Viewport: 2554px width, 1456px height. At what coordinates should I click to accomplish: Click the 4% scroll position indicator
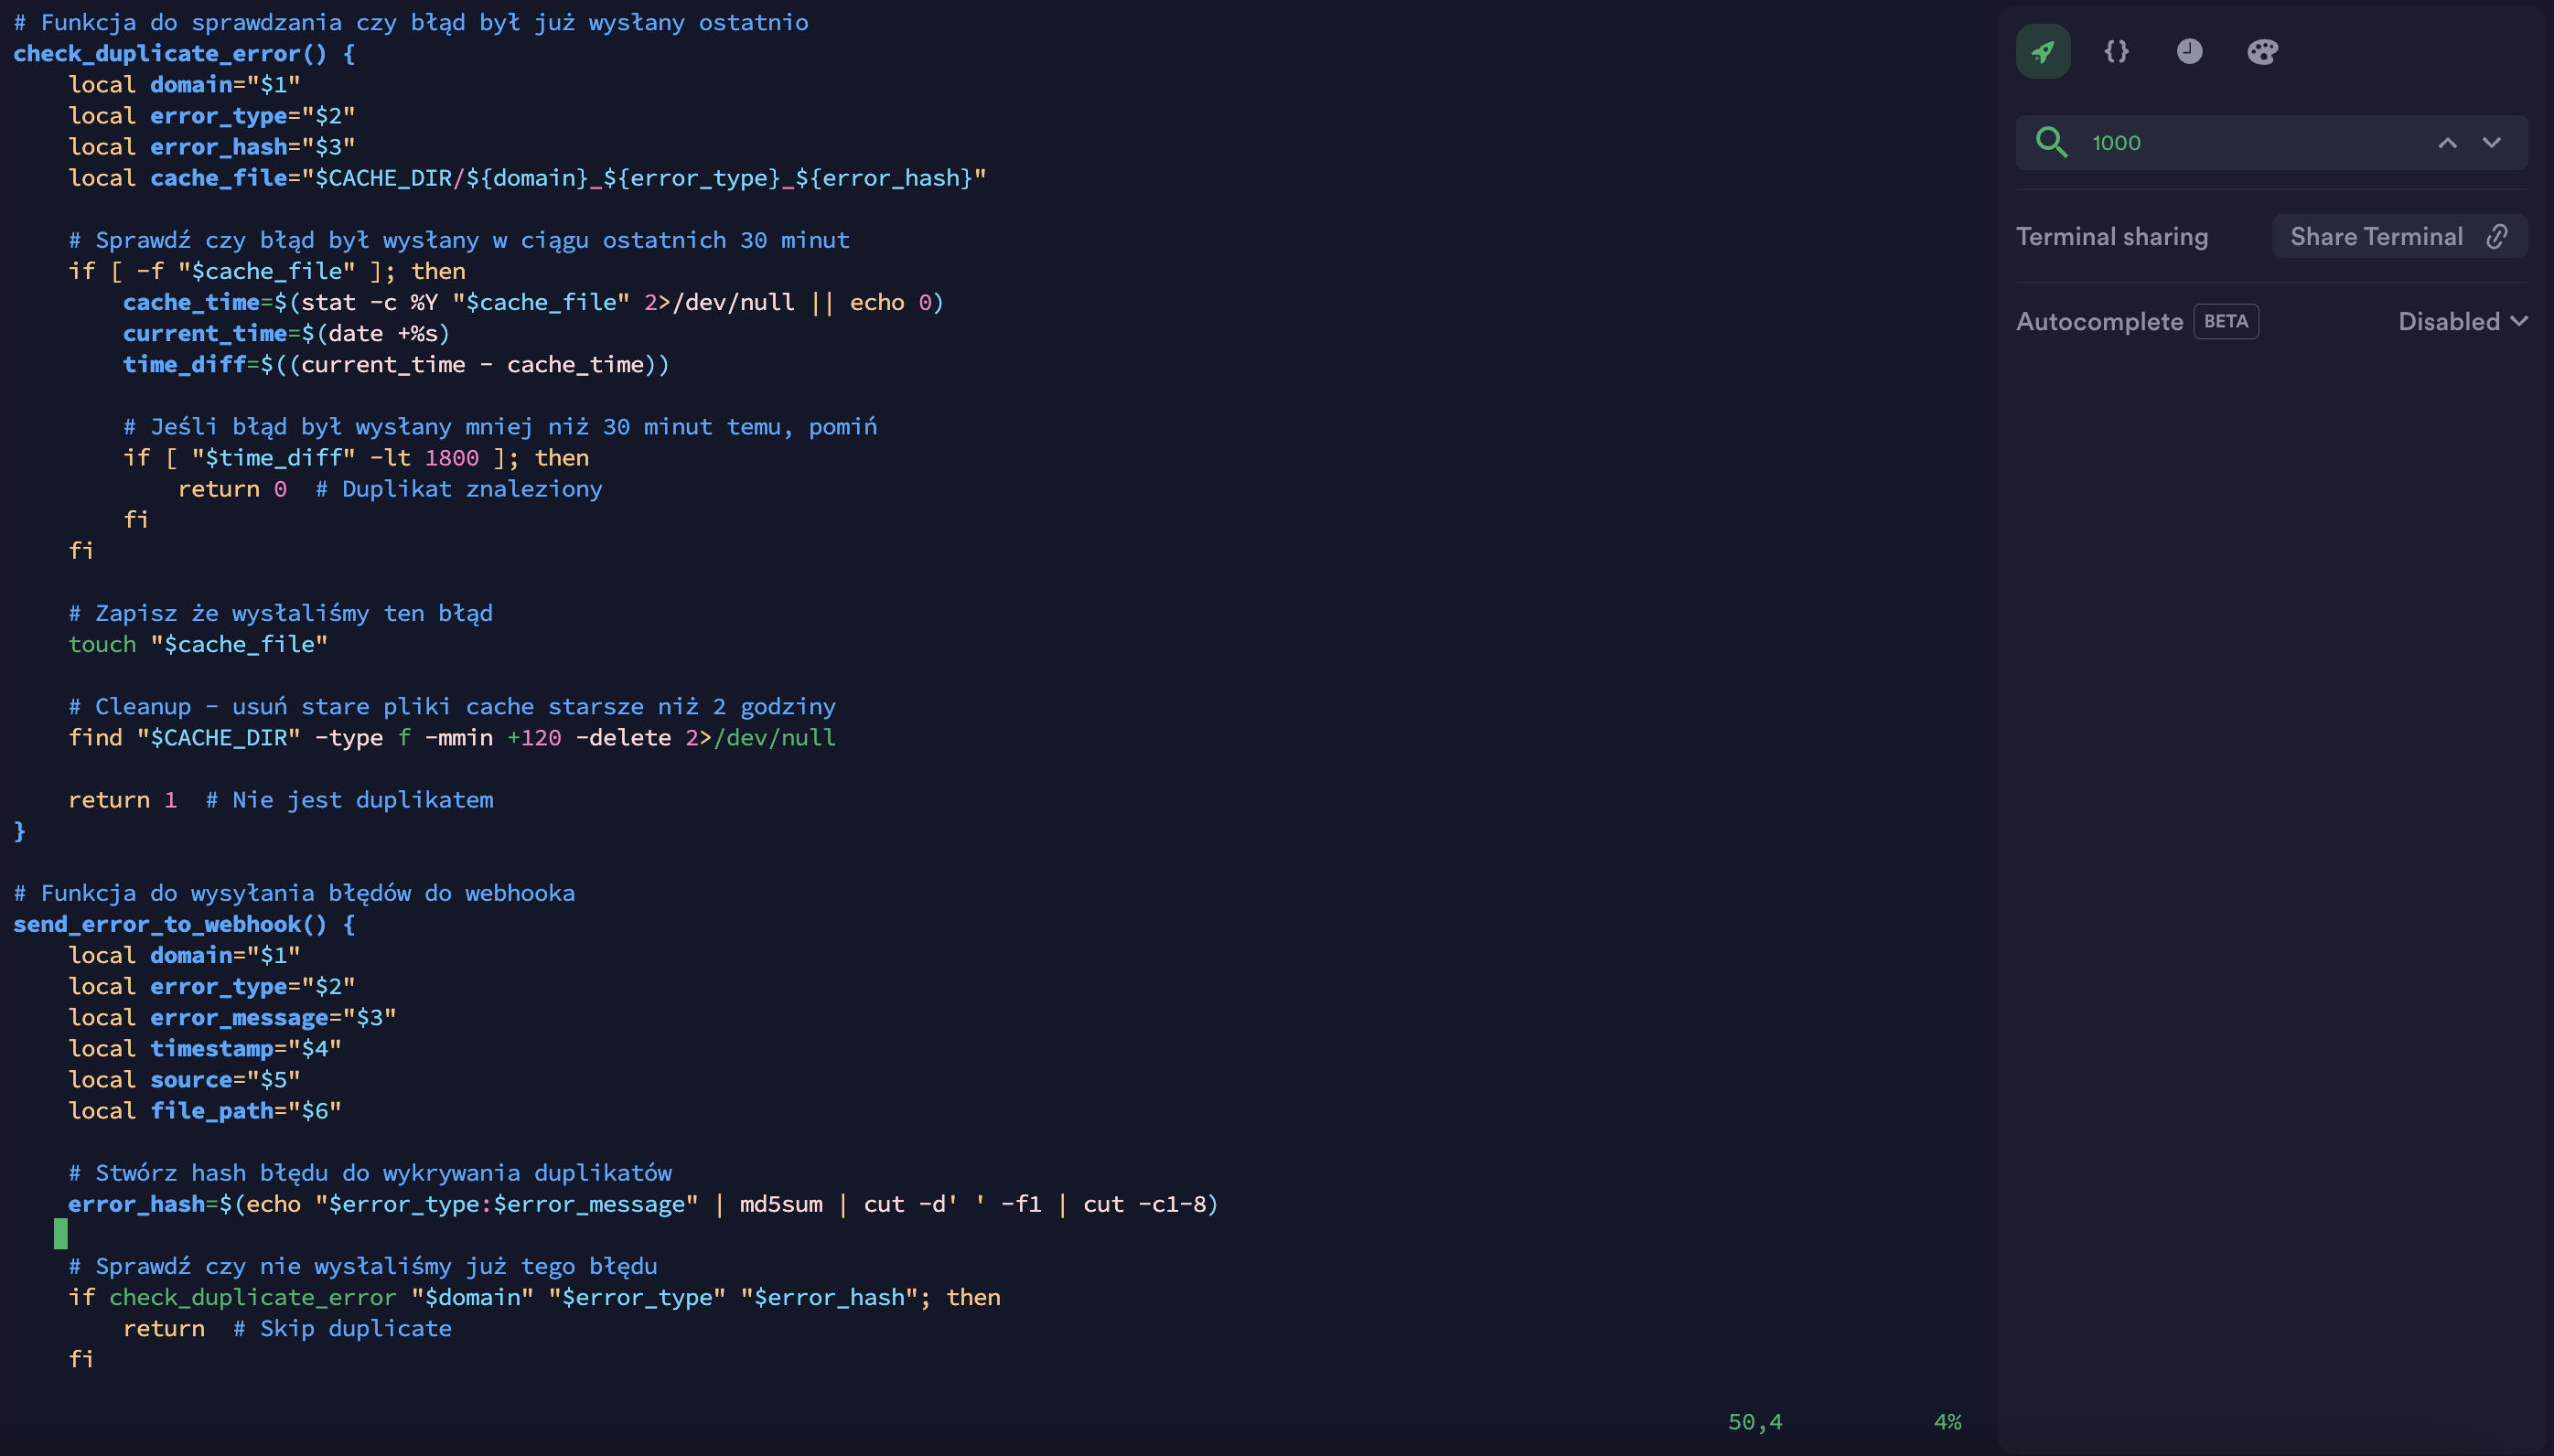click(x=1947, y=1421)
